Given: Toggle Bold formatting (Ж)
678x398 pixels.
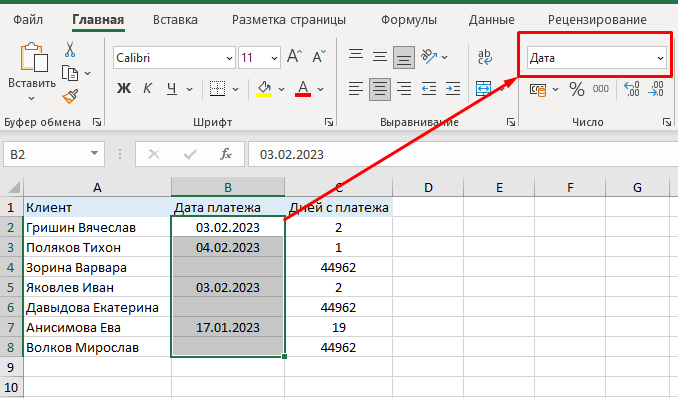Looking at the screenshot, I should (124, 89).
